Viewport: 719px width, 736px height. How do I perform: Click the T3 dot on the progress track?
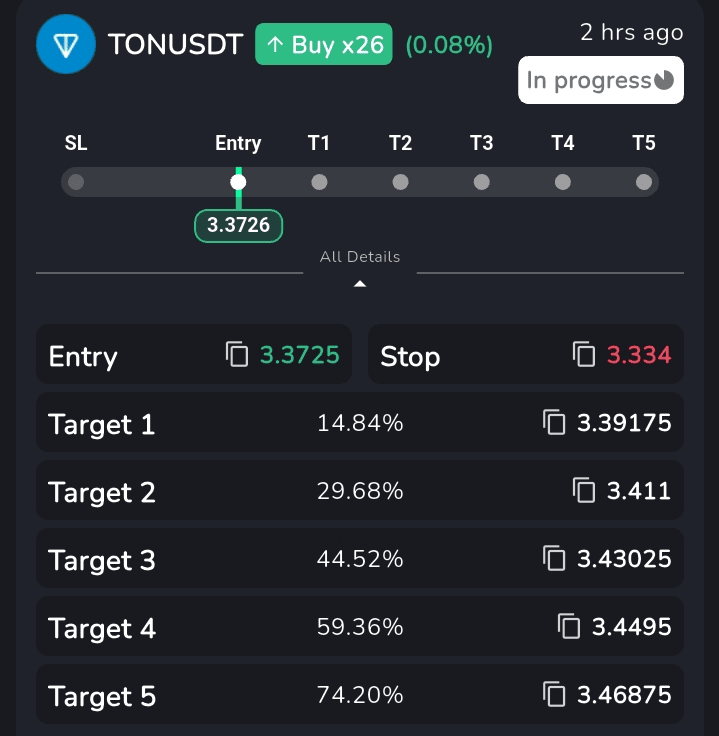[x=482, y=182]
